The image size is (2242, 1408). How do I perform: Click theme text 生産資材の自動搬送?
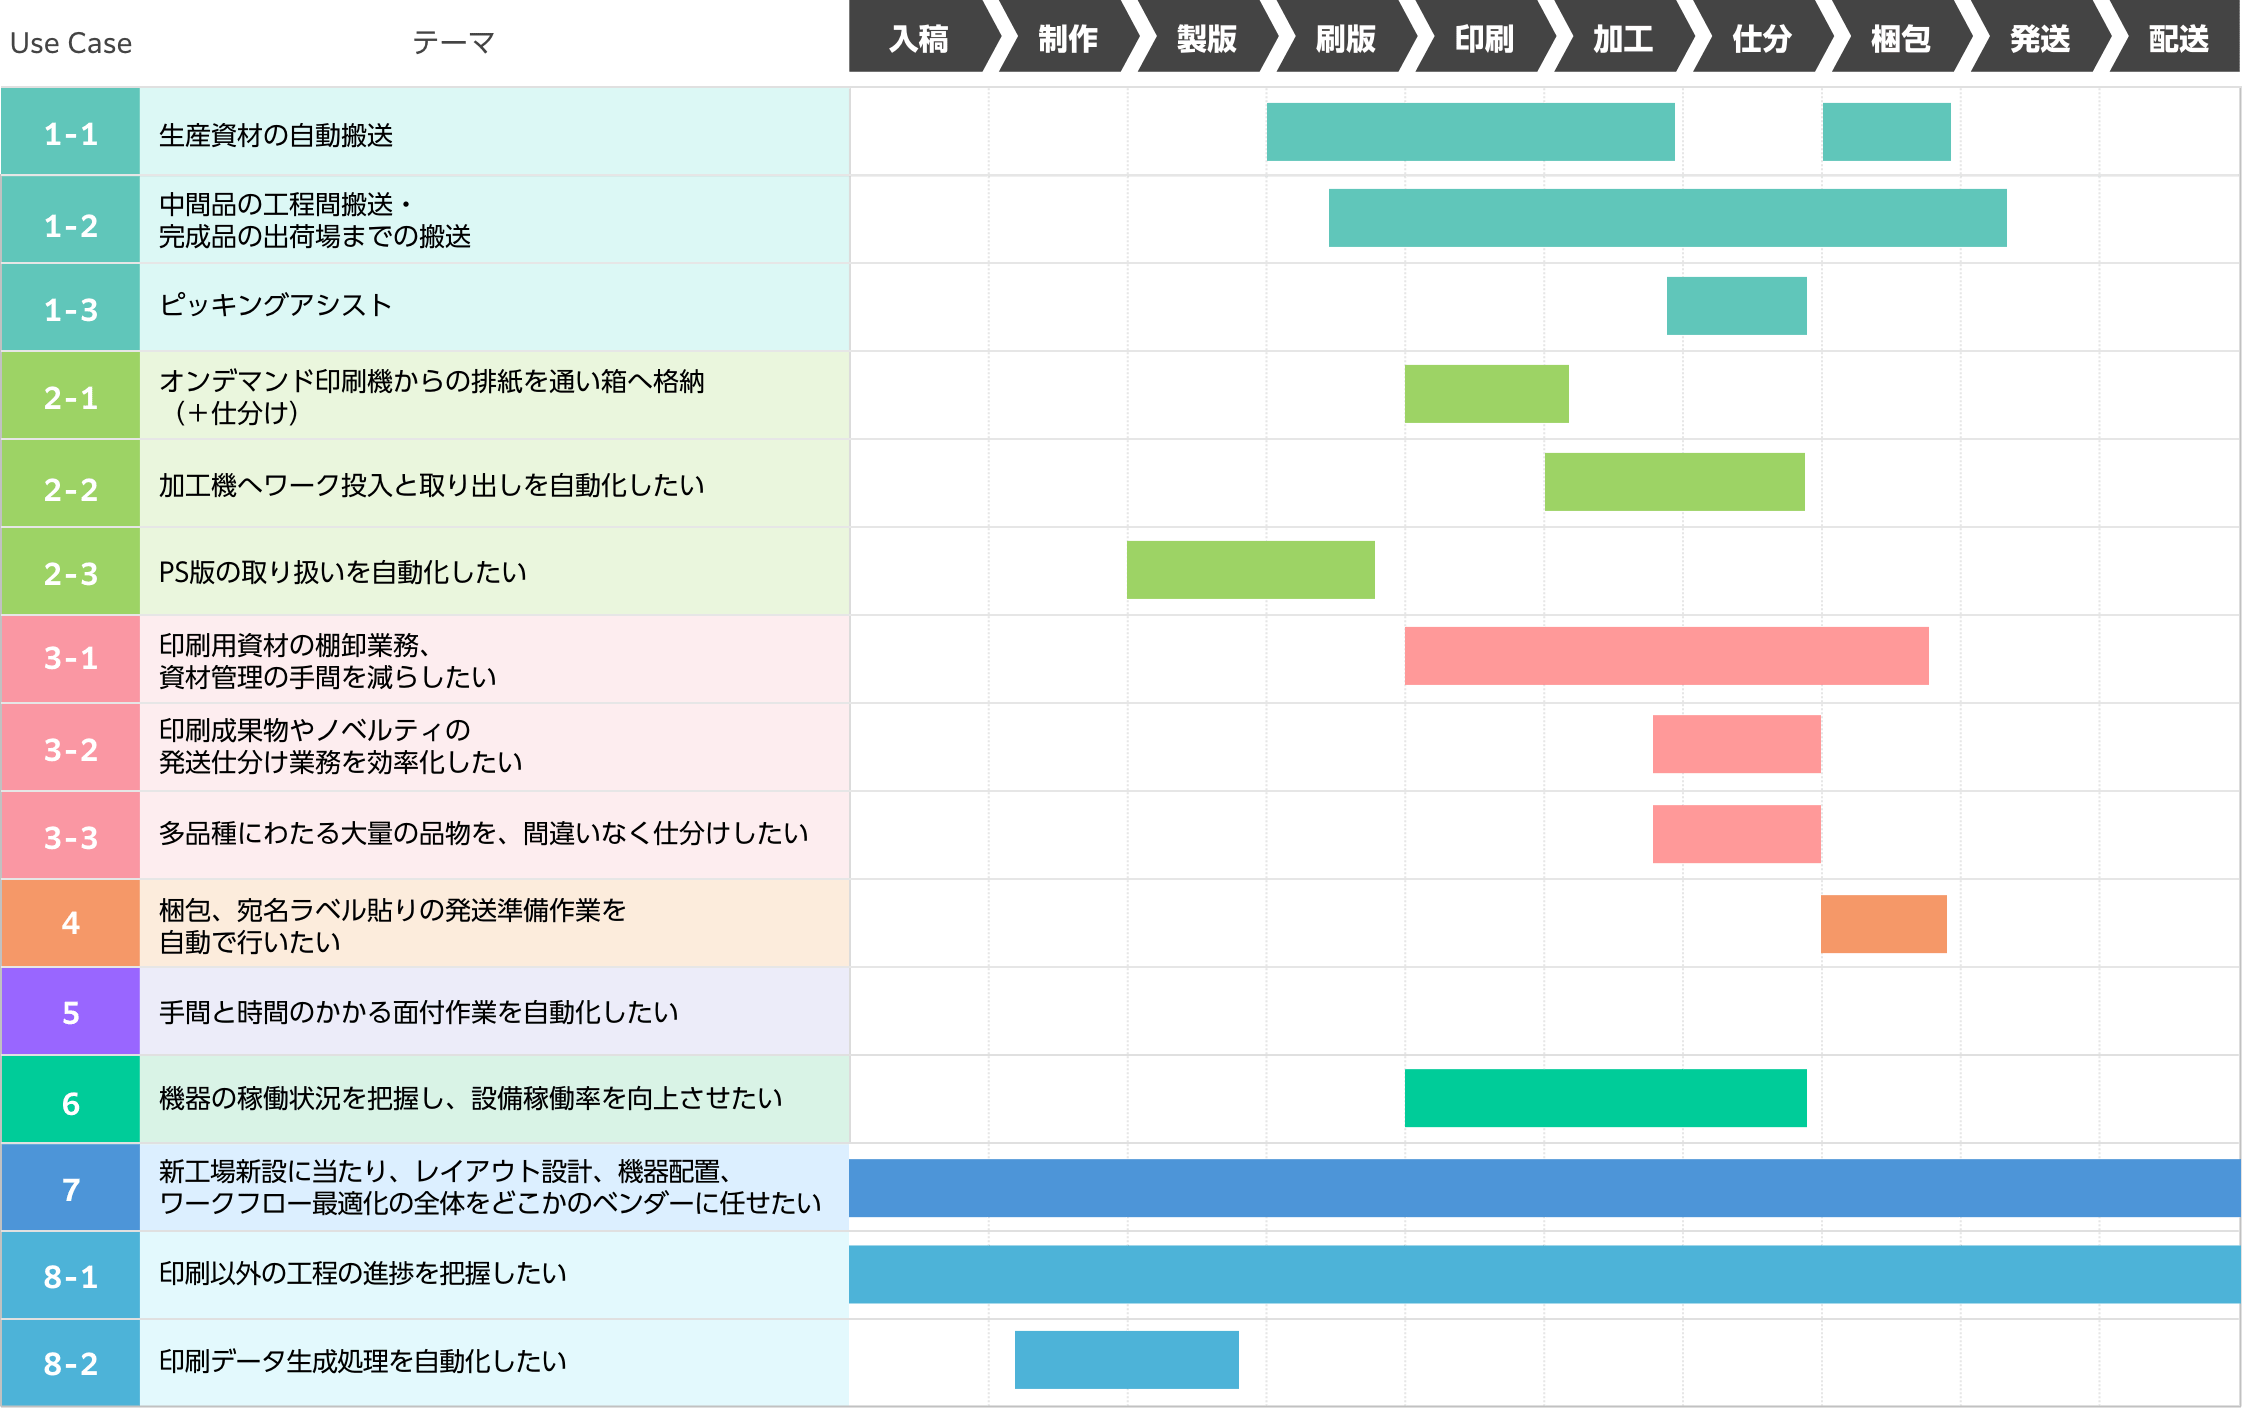click(276, 135)
